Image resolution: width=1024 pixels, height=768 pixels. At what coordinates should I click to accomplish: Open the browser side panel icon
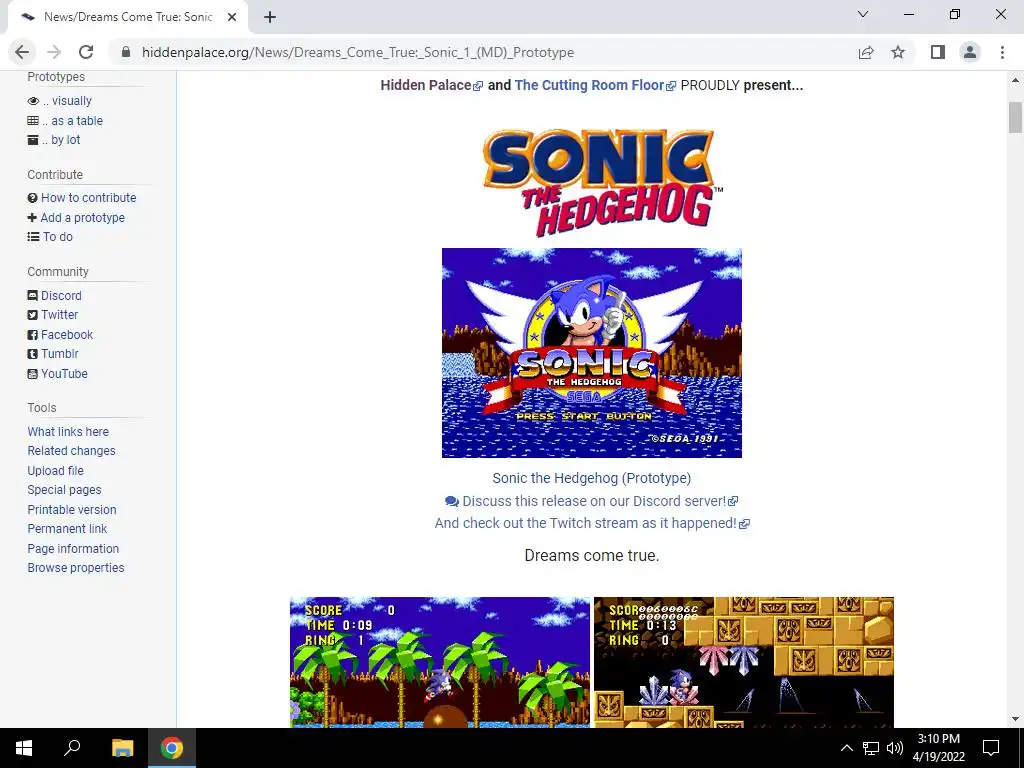(938, 52)
